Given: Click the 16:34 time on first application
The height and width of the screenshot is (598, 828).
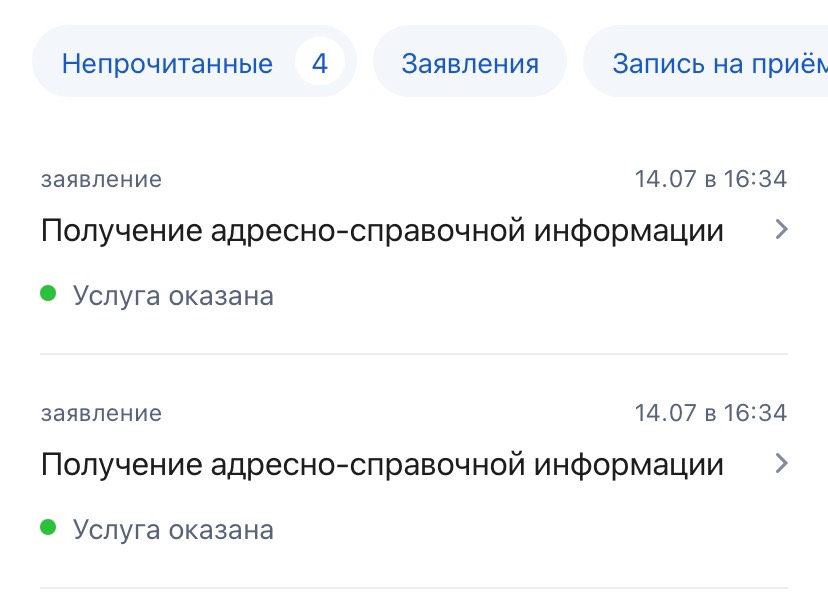Looking at the screenshot, I should pos(755,180).
